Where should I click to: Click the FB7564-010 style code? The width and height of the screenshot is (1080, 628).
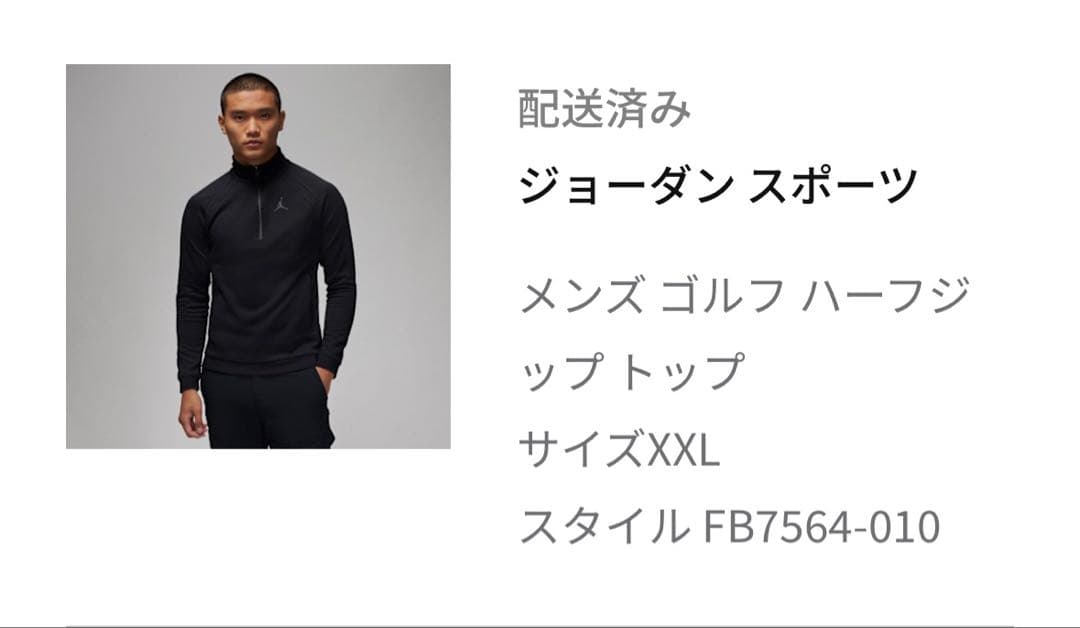pos(822,527)
